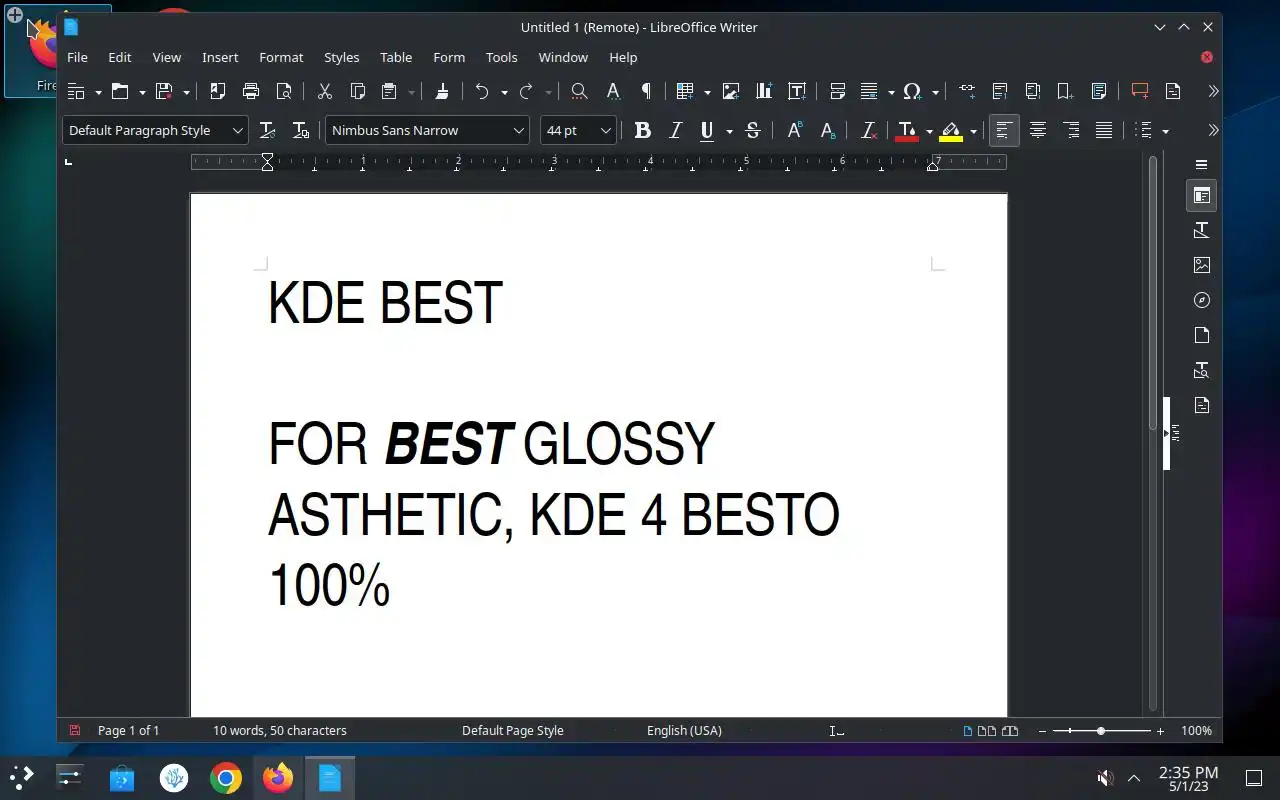The height and width of the screenshot is (800, 1280).
Task: Export the document as PDF
Action: click(x=217, y=91)
